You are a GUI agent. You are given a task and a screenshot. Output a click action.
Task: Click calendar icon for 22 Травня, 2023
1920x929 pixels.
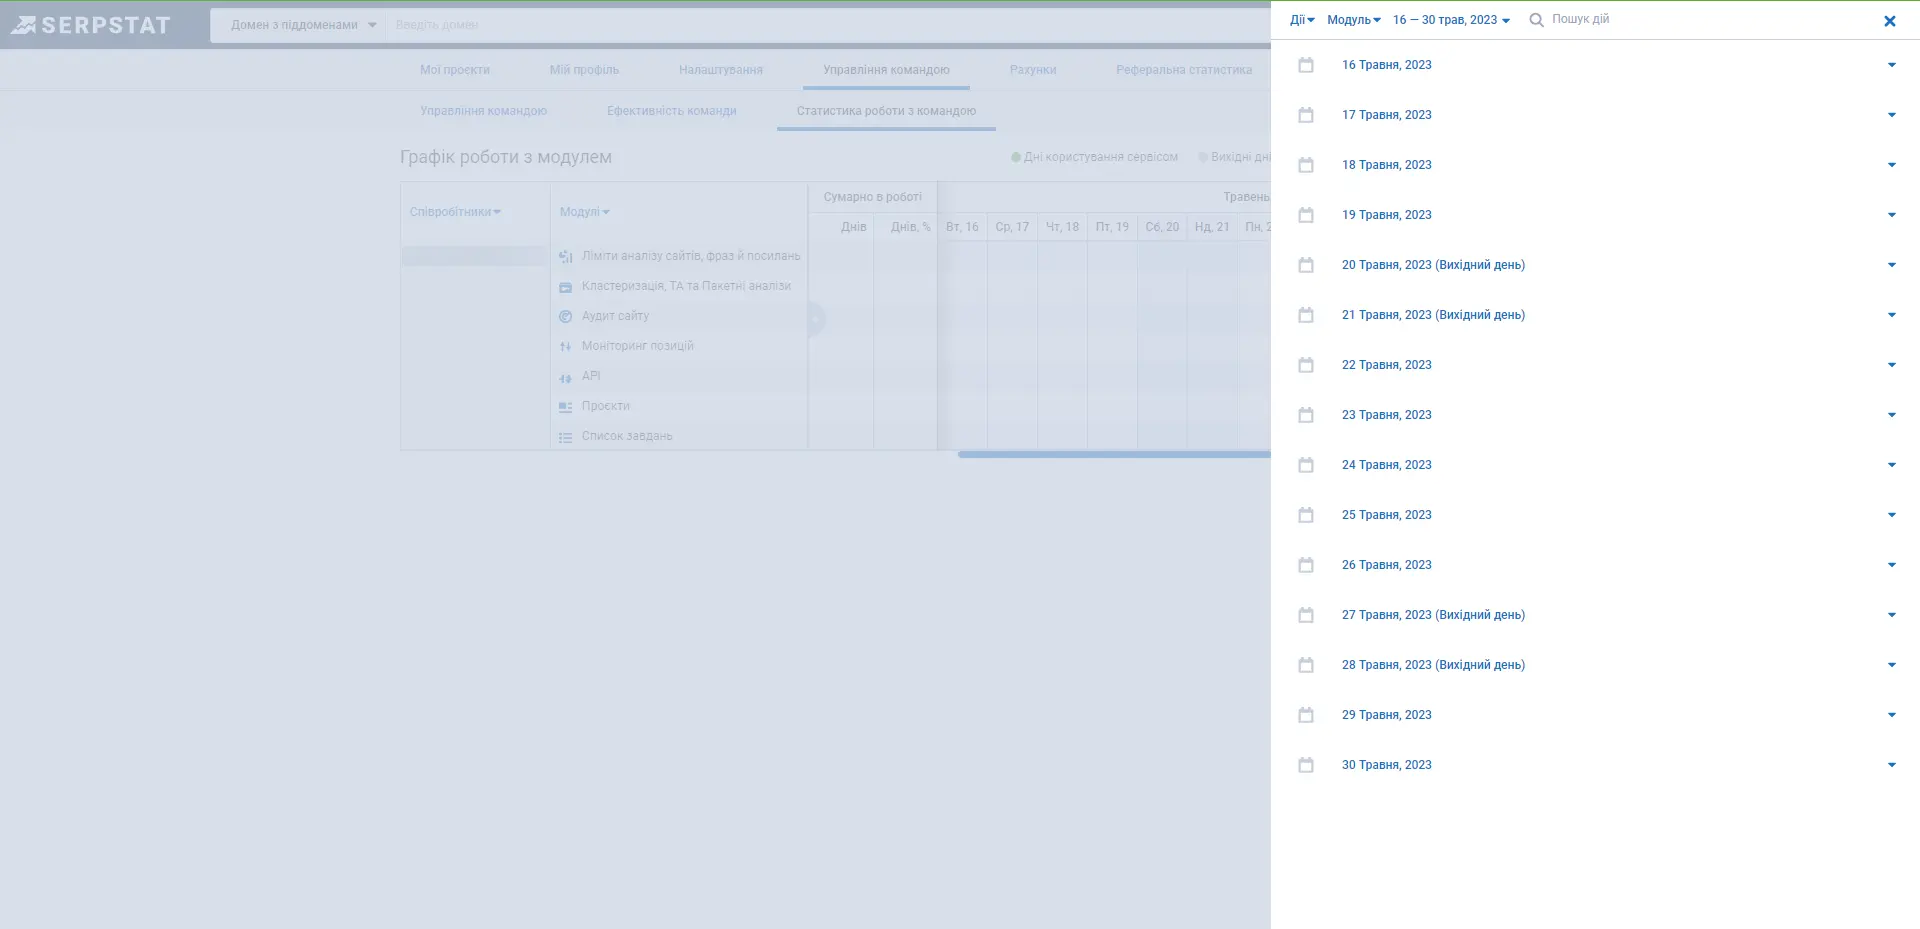pos(1306,365)
